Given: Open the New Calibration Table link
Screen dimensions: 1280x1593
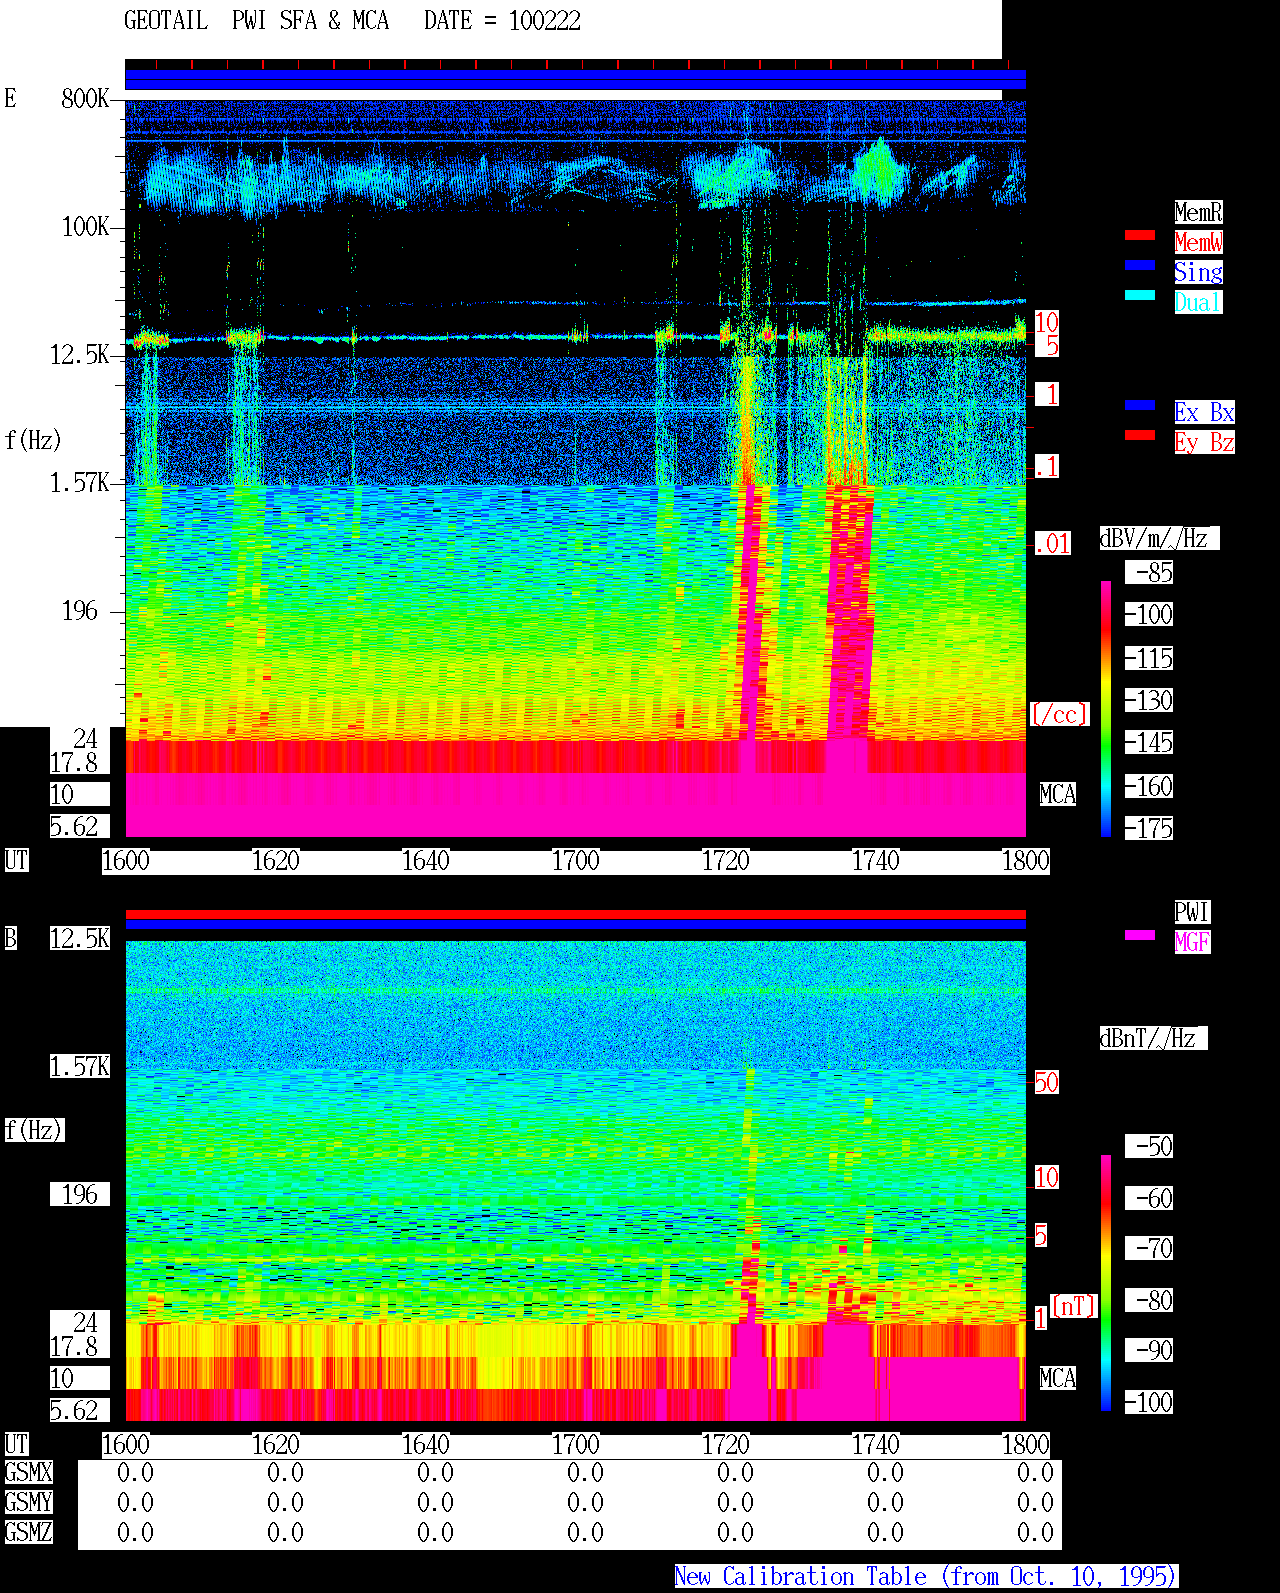Looking at the screenshot, I should pyautogui.click(x=926, y=1576).
